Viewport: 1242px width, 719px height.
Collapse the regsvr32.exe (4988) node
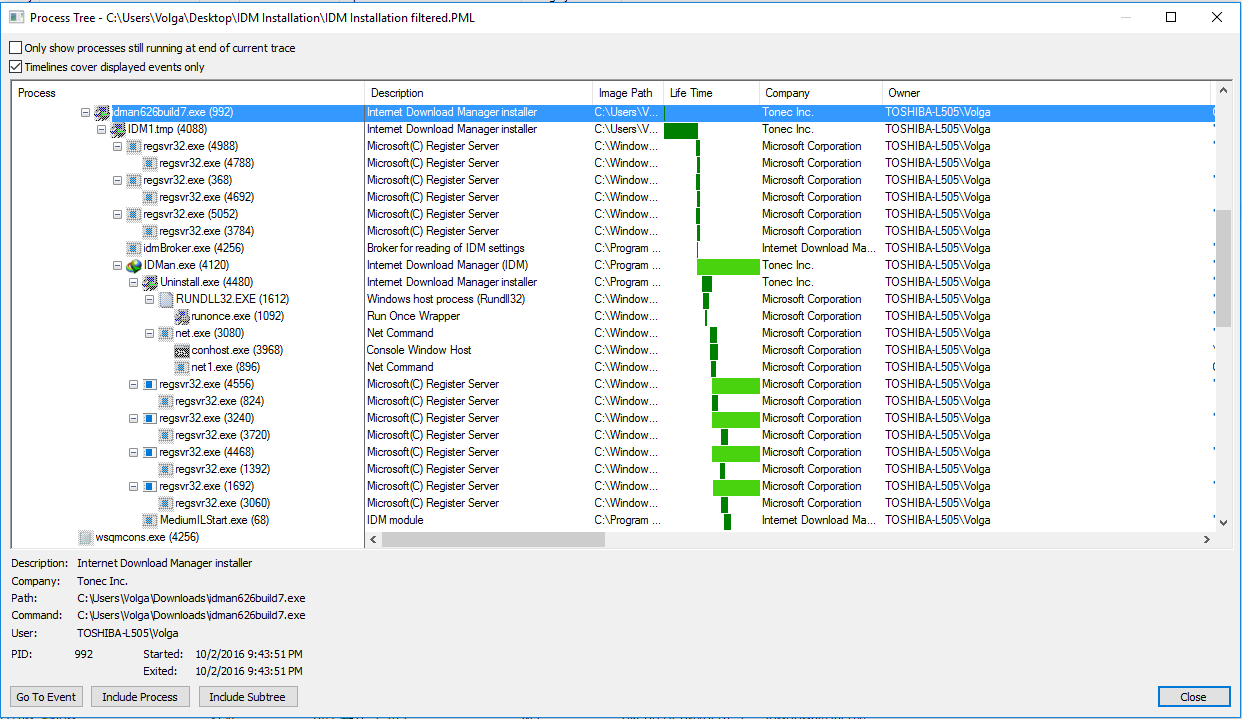pyautogui.click(x=118, y=146)
